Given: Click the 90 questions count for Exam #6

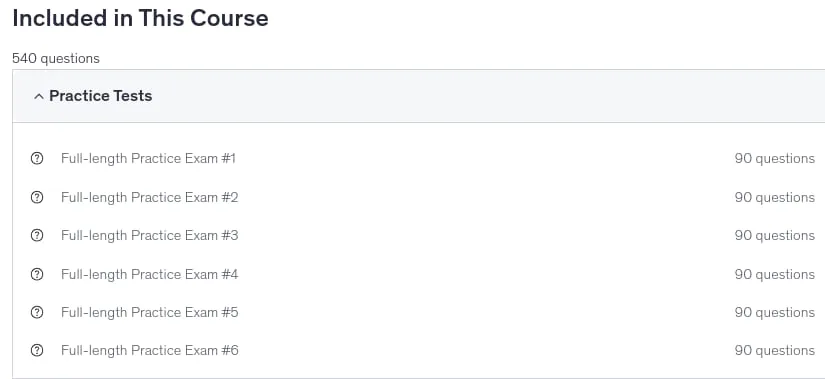Looking at the screenshot, I should click(x=774, y=350).
